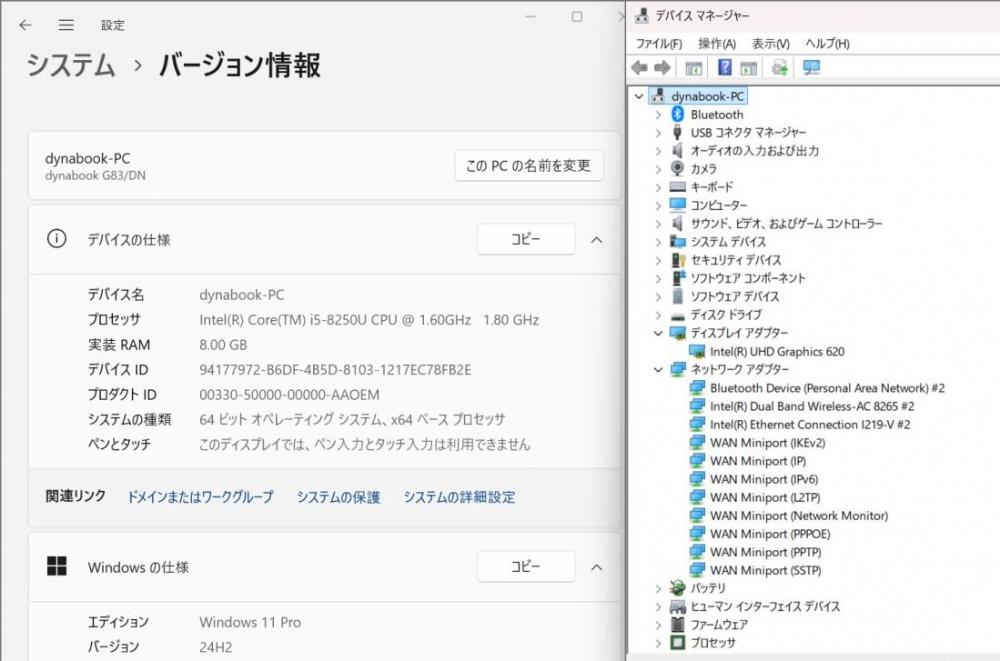
Task: Click the プロセッサ category icon in tree
Action: click(x=677, y=642)
